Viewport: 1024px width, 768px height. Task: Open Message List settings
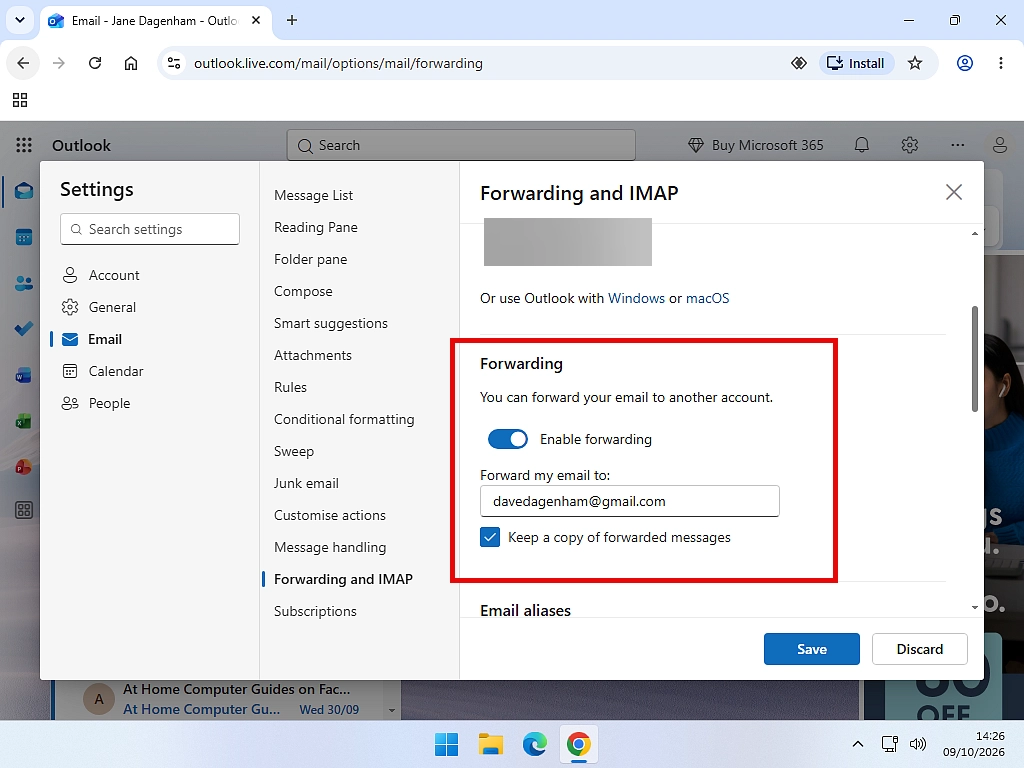pos(313,195)
